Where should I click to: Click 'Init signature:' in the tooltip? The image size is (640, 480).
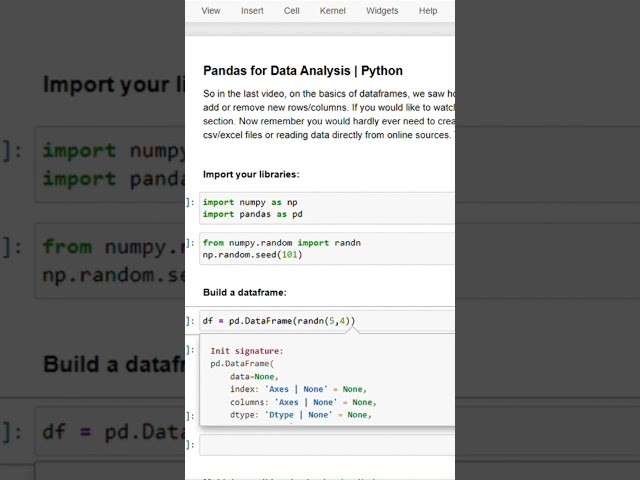point(247,351)
